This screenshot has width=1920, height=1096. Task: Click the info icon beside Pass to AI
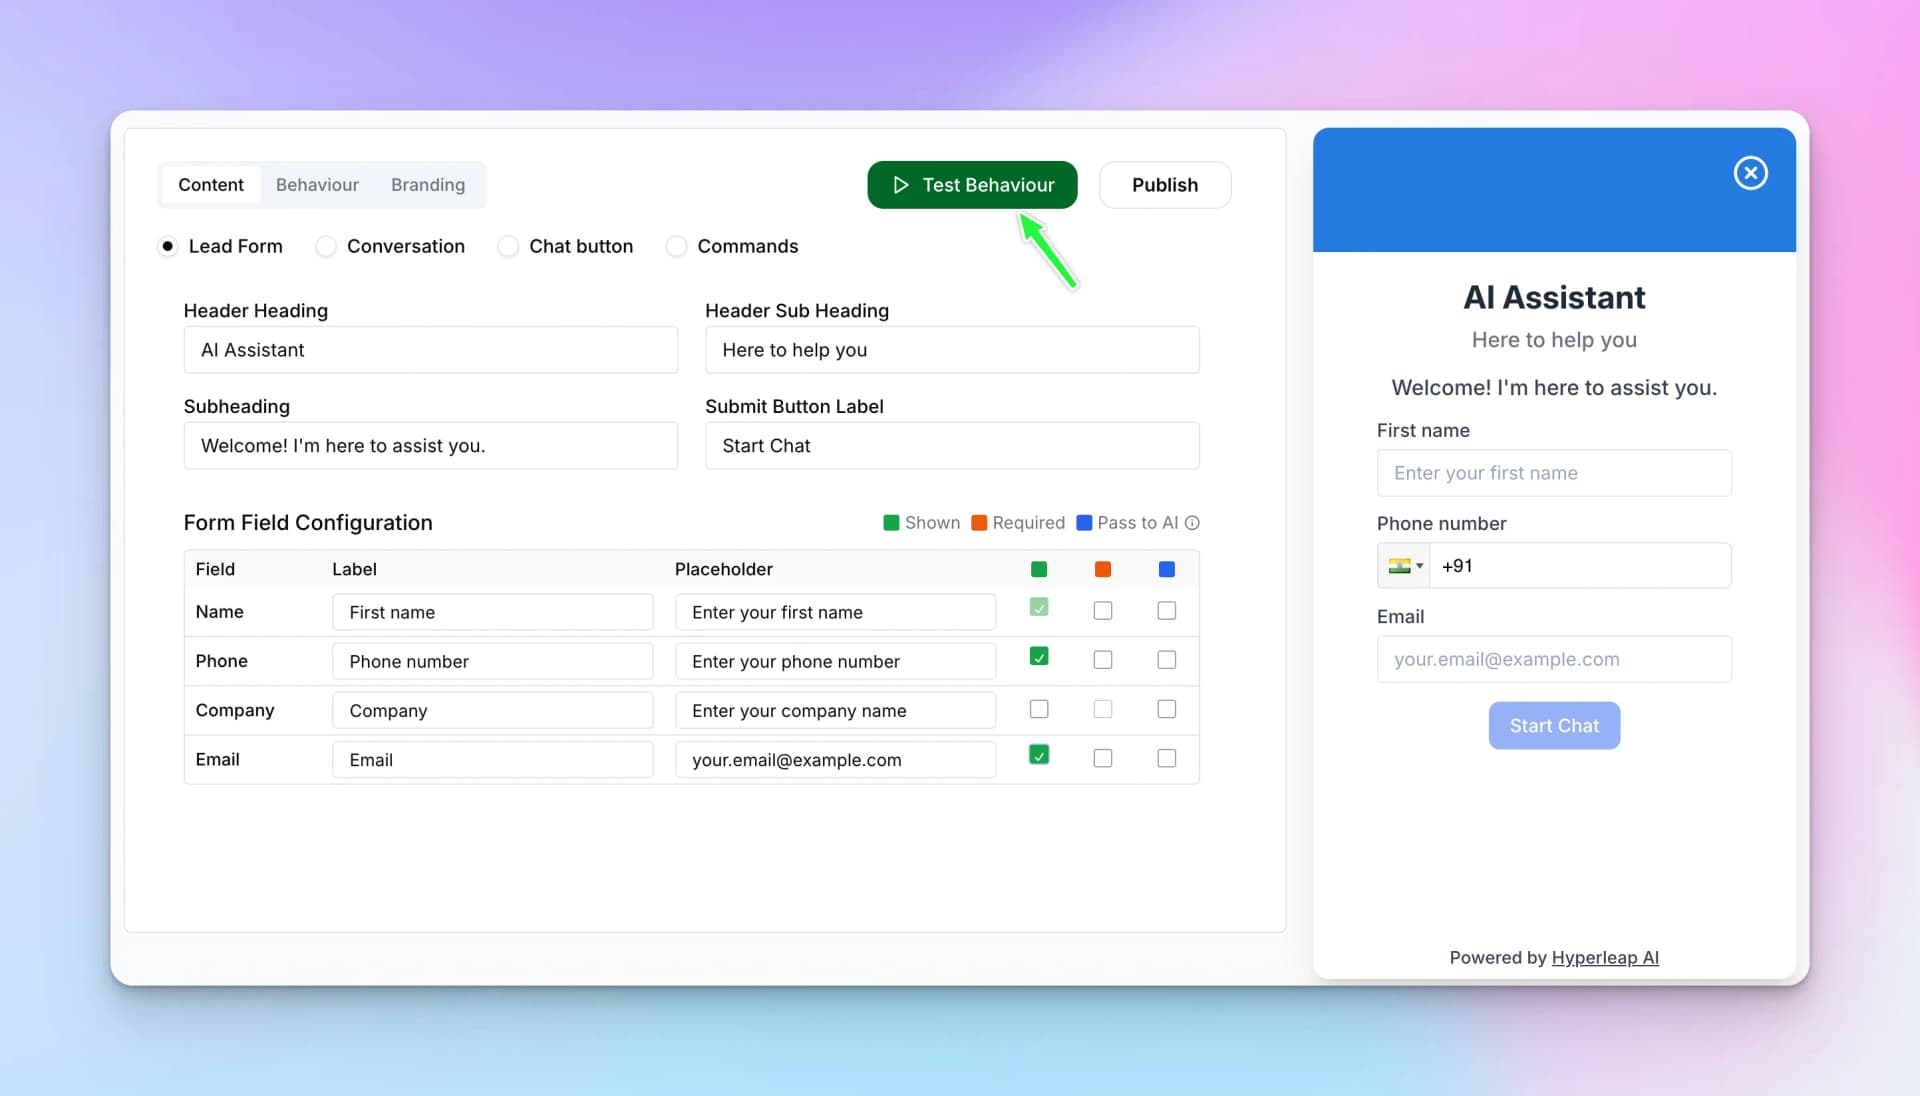click(1192, 522)
